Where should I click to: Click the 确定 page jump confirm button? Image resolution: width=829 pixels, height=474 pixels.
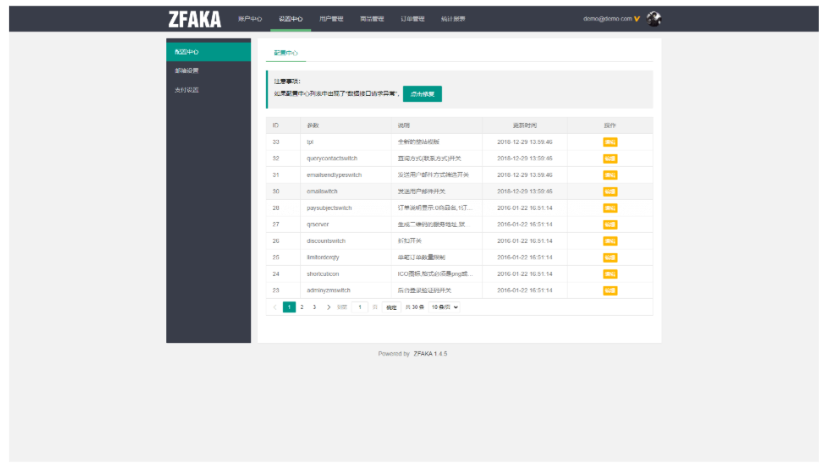(x=391, y=307)
